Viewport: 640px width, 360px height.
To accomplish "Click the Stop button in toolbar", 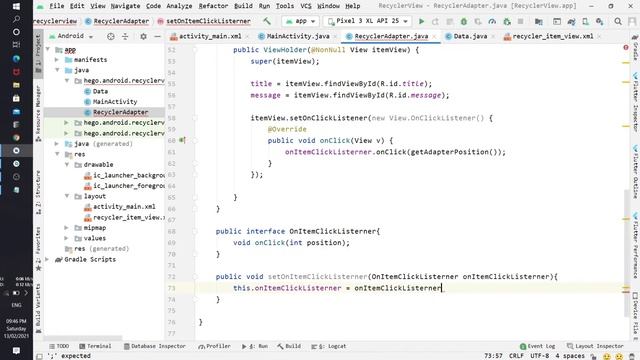I will (520, 21).
